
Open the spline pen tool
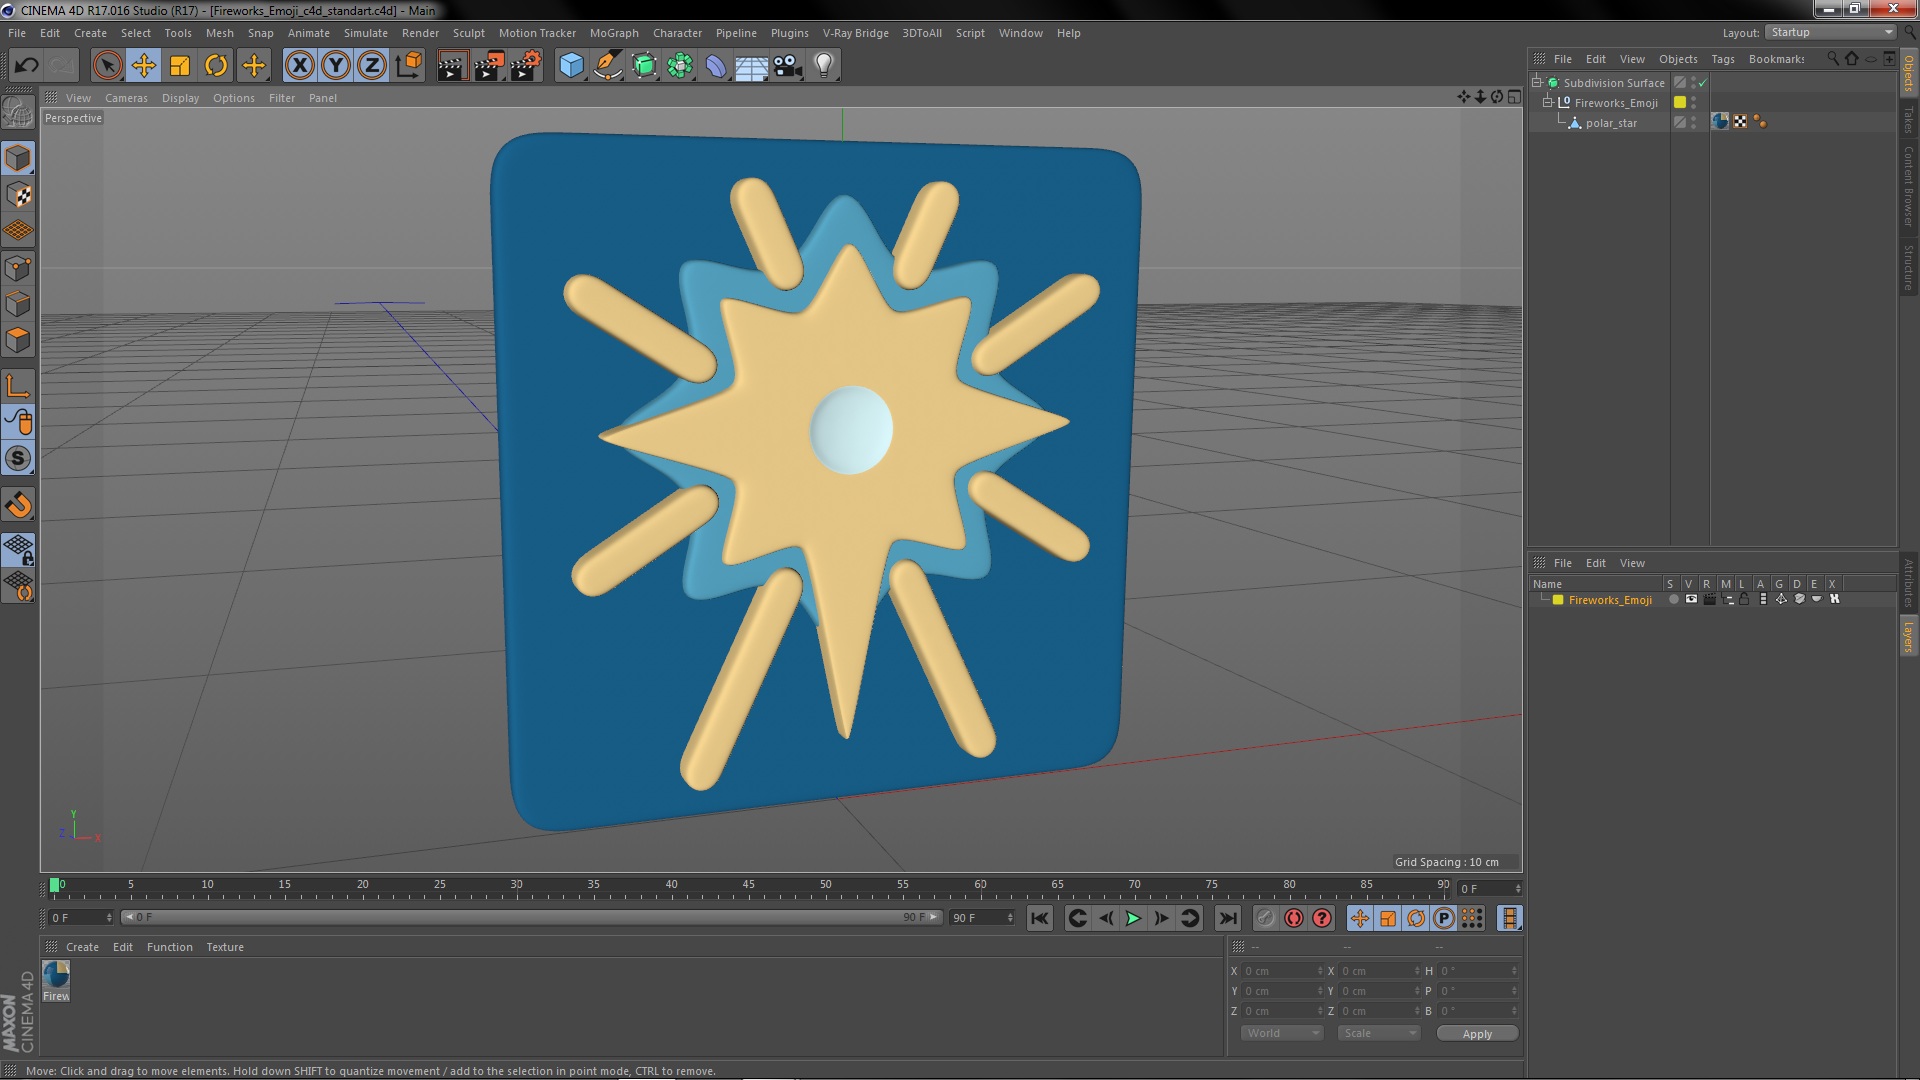coord(607,66)
